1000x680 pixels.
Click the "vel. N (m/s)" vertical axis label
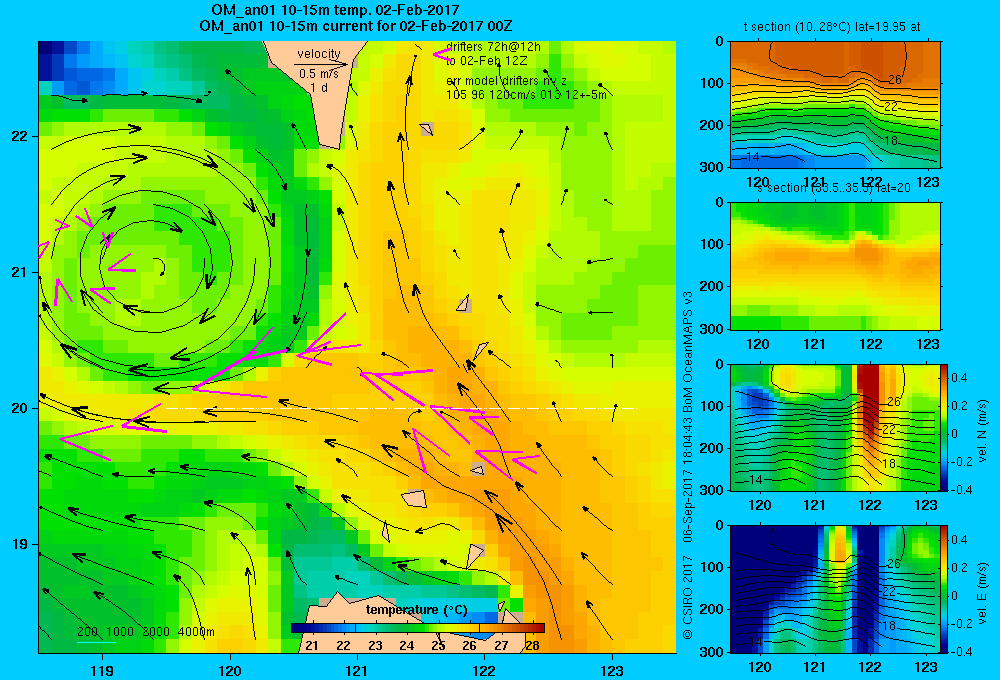click(983, 431)
